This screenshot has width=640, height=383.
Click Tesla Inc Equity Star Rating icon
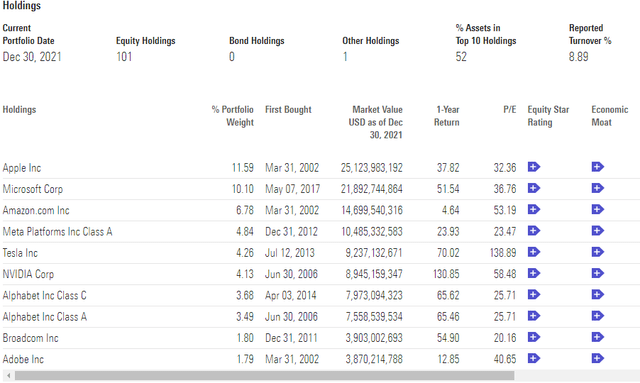(533, 252)
